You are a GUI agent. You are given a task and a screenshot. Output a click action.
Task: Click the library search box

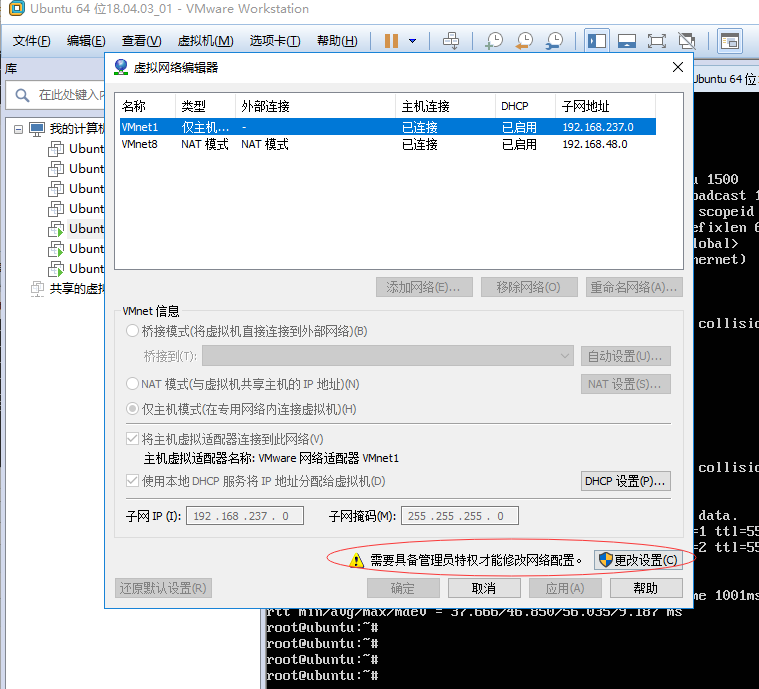[56, 95]
